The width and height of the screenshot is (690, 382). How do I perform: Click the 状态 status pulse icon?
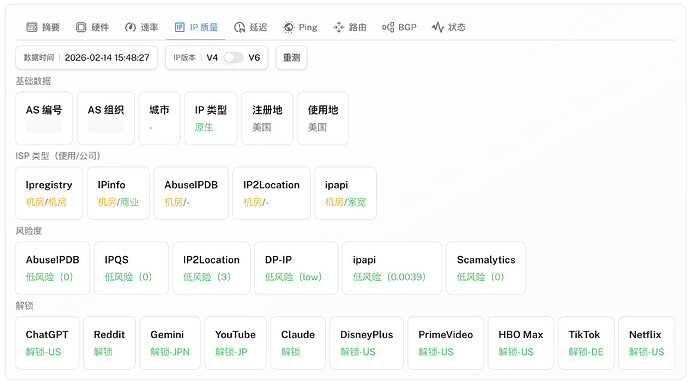[437, 27]
